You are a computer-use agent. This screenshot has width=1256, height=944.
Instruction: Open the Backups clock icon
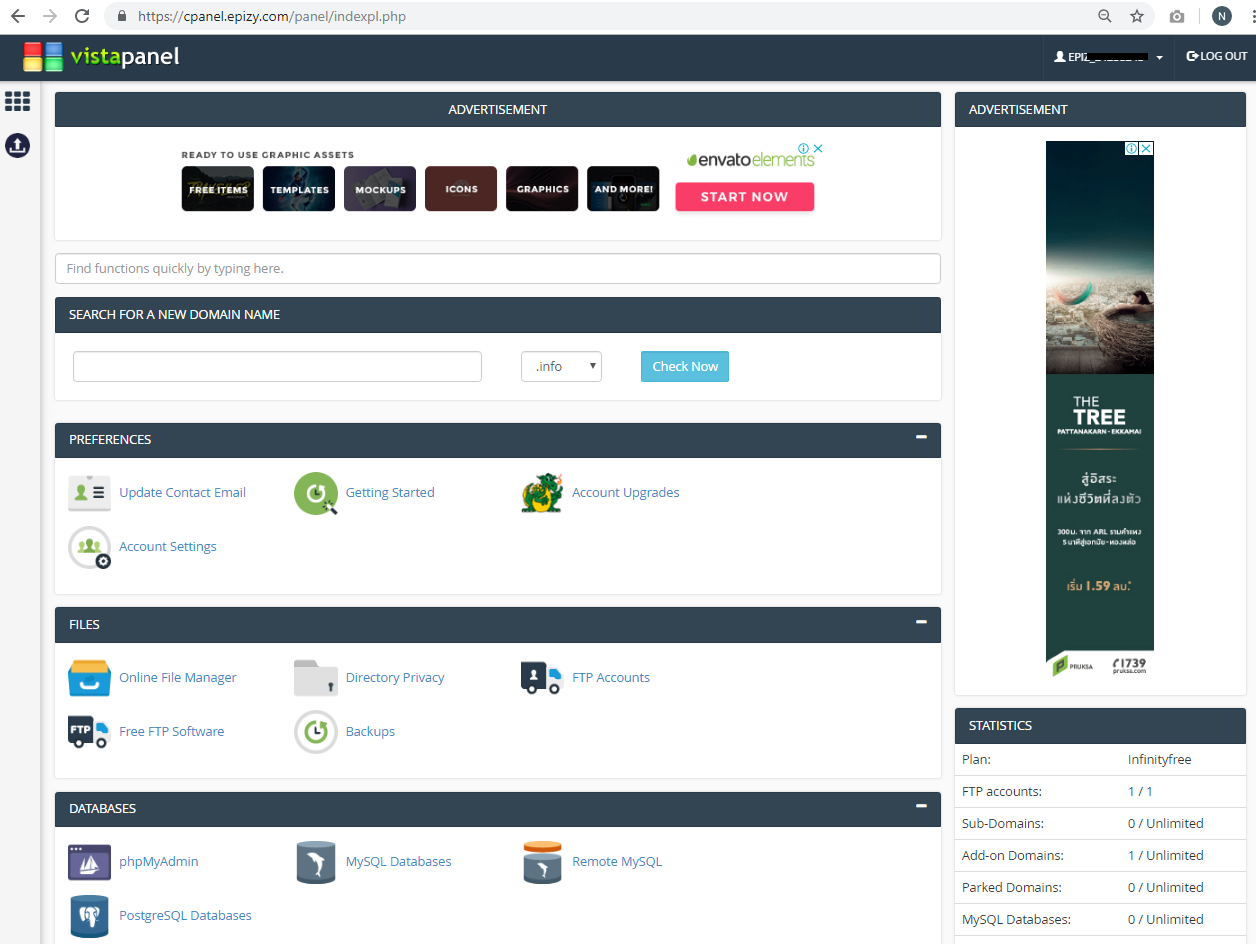click(x=315, y=732)
